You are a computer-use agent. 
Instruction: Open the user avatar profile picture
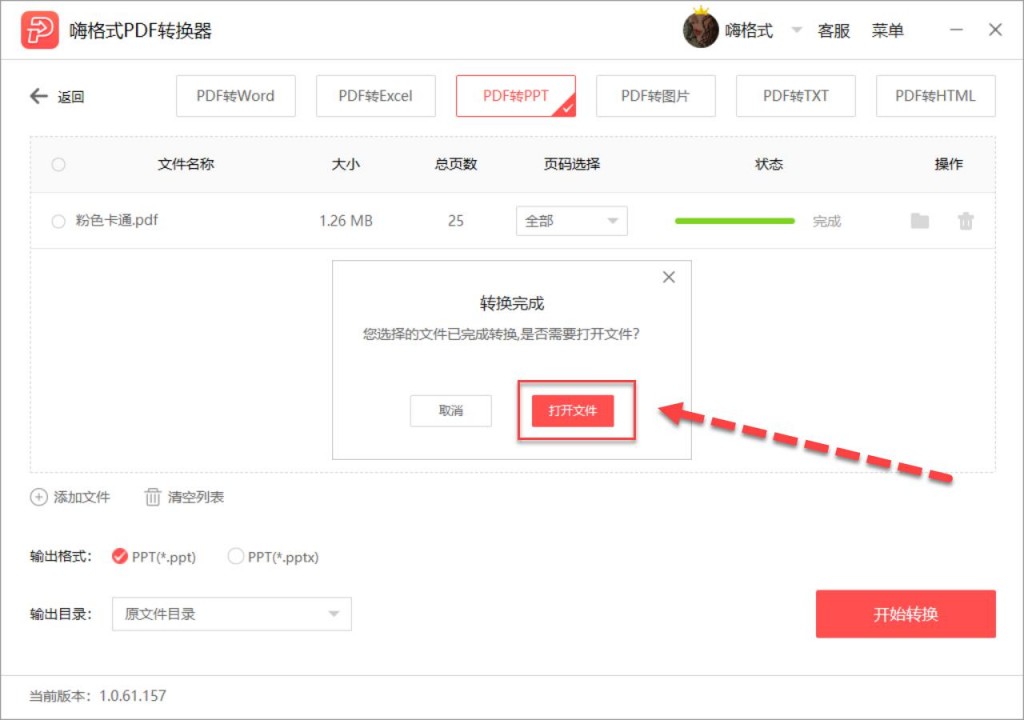tap(700, 29)
